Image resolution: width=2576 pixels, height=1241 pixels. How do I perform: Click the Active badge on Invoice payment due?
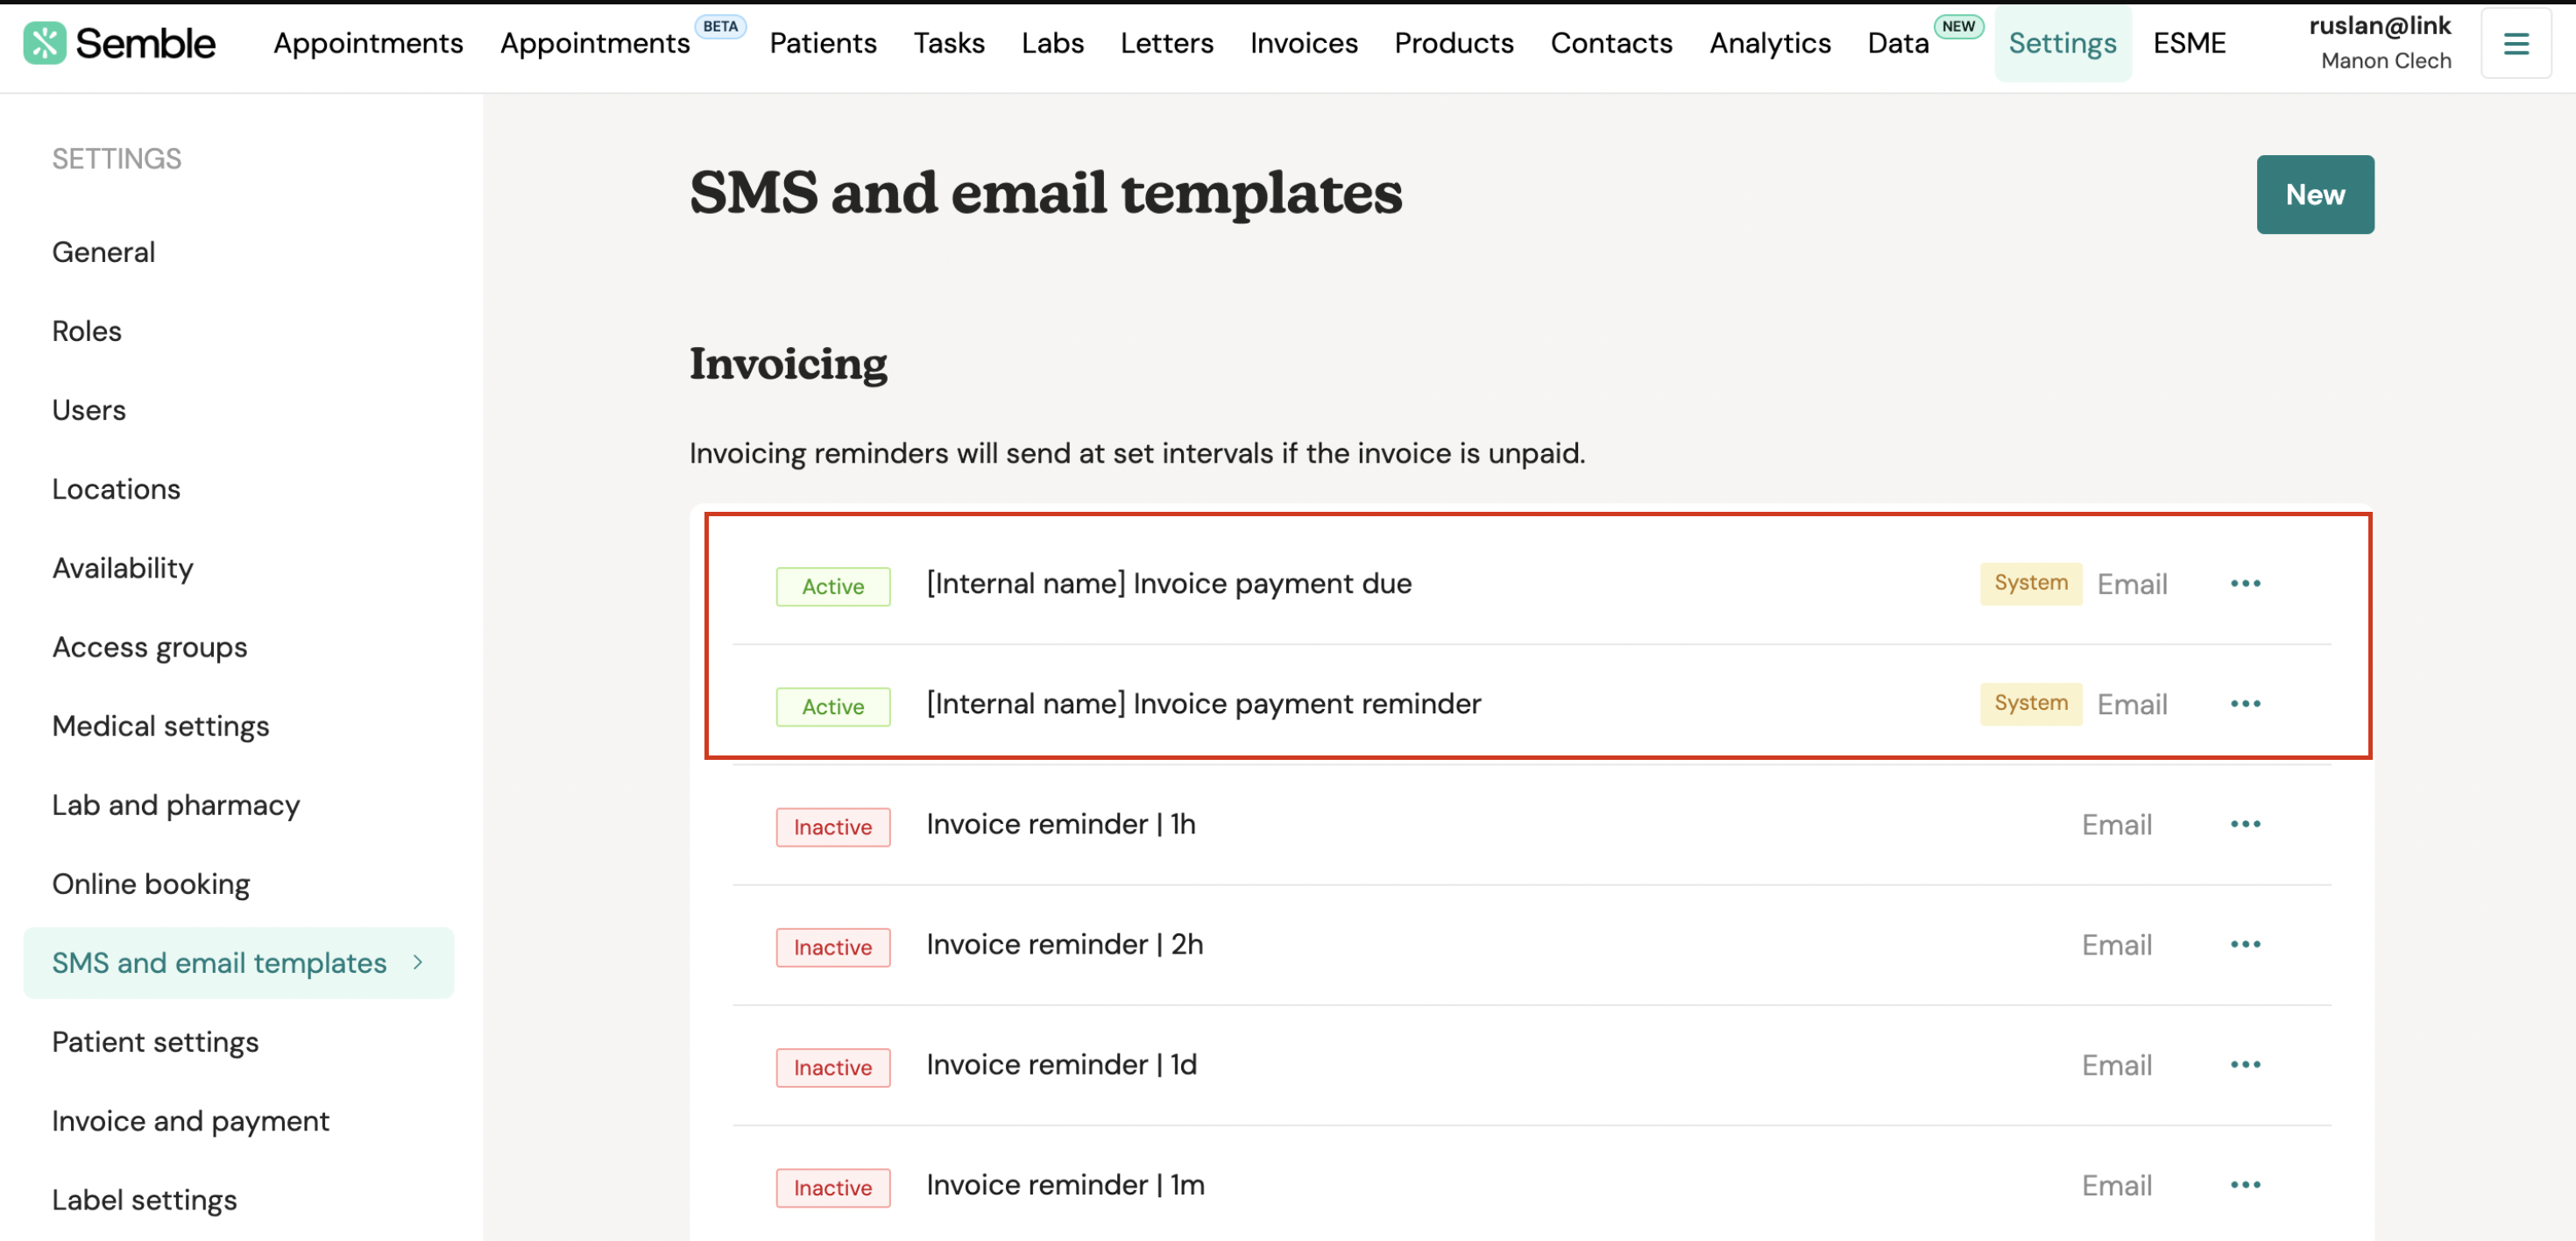click(x=833, y=586)
